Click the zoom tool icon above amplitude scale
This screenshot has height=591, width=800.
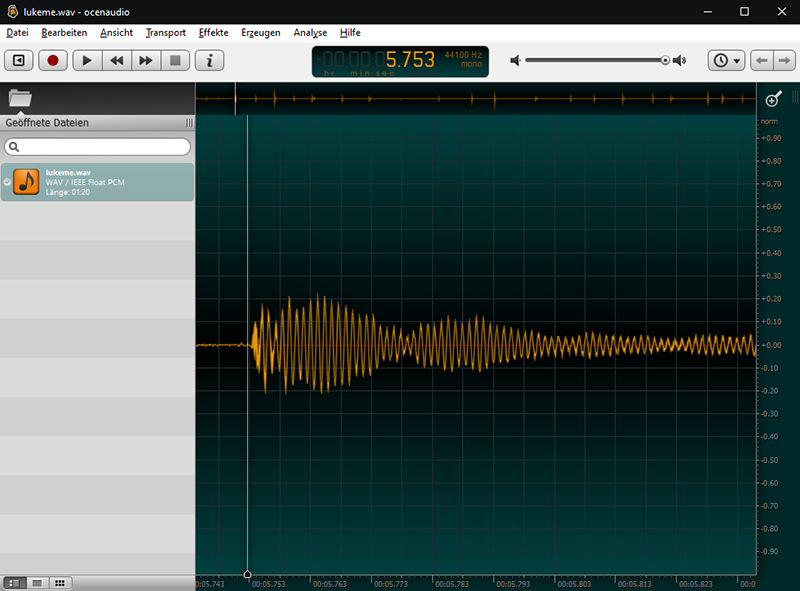pyautogui.click(x=773, y=98)
